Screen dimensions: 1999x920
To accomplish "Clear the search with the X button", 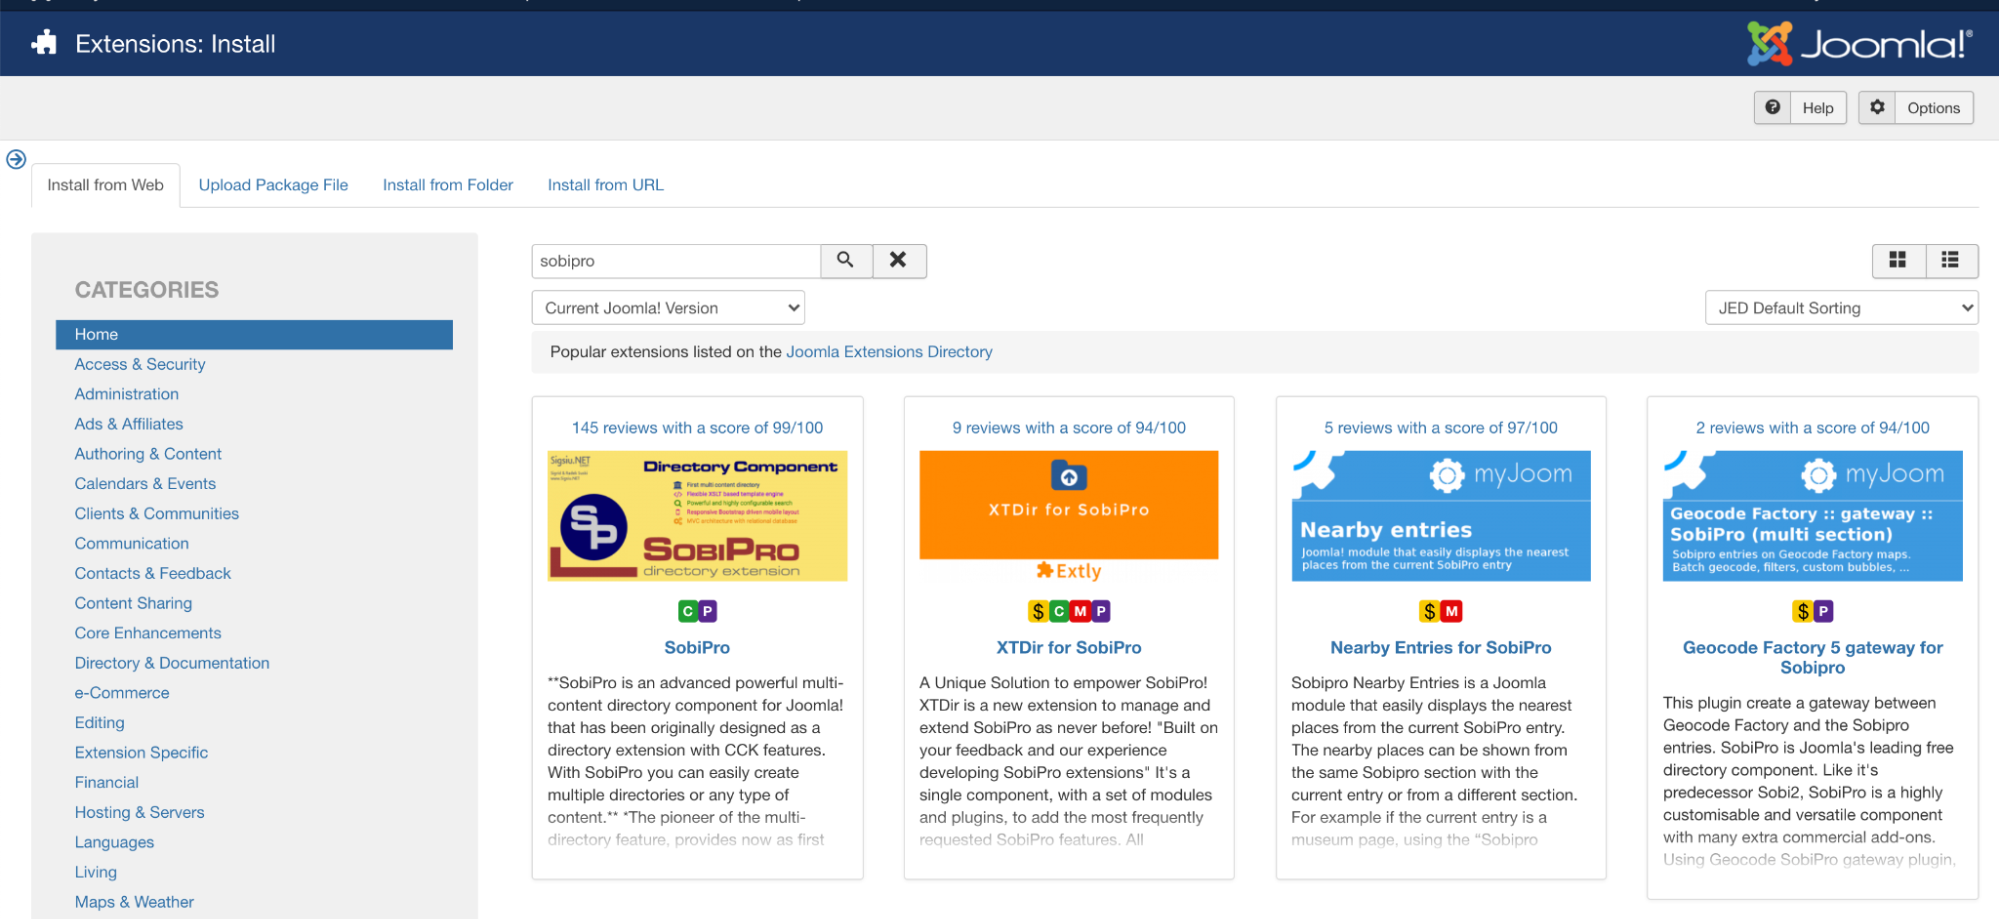I will [x=899, y=261].
